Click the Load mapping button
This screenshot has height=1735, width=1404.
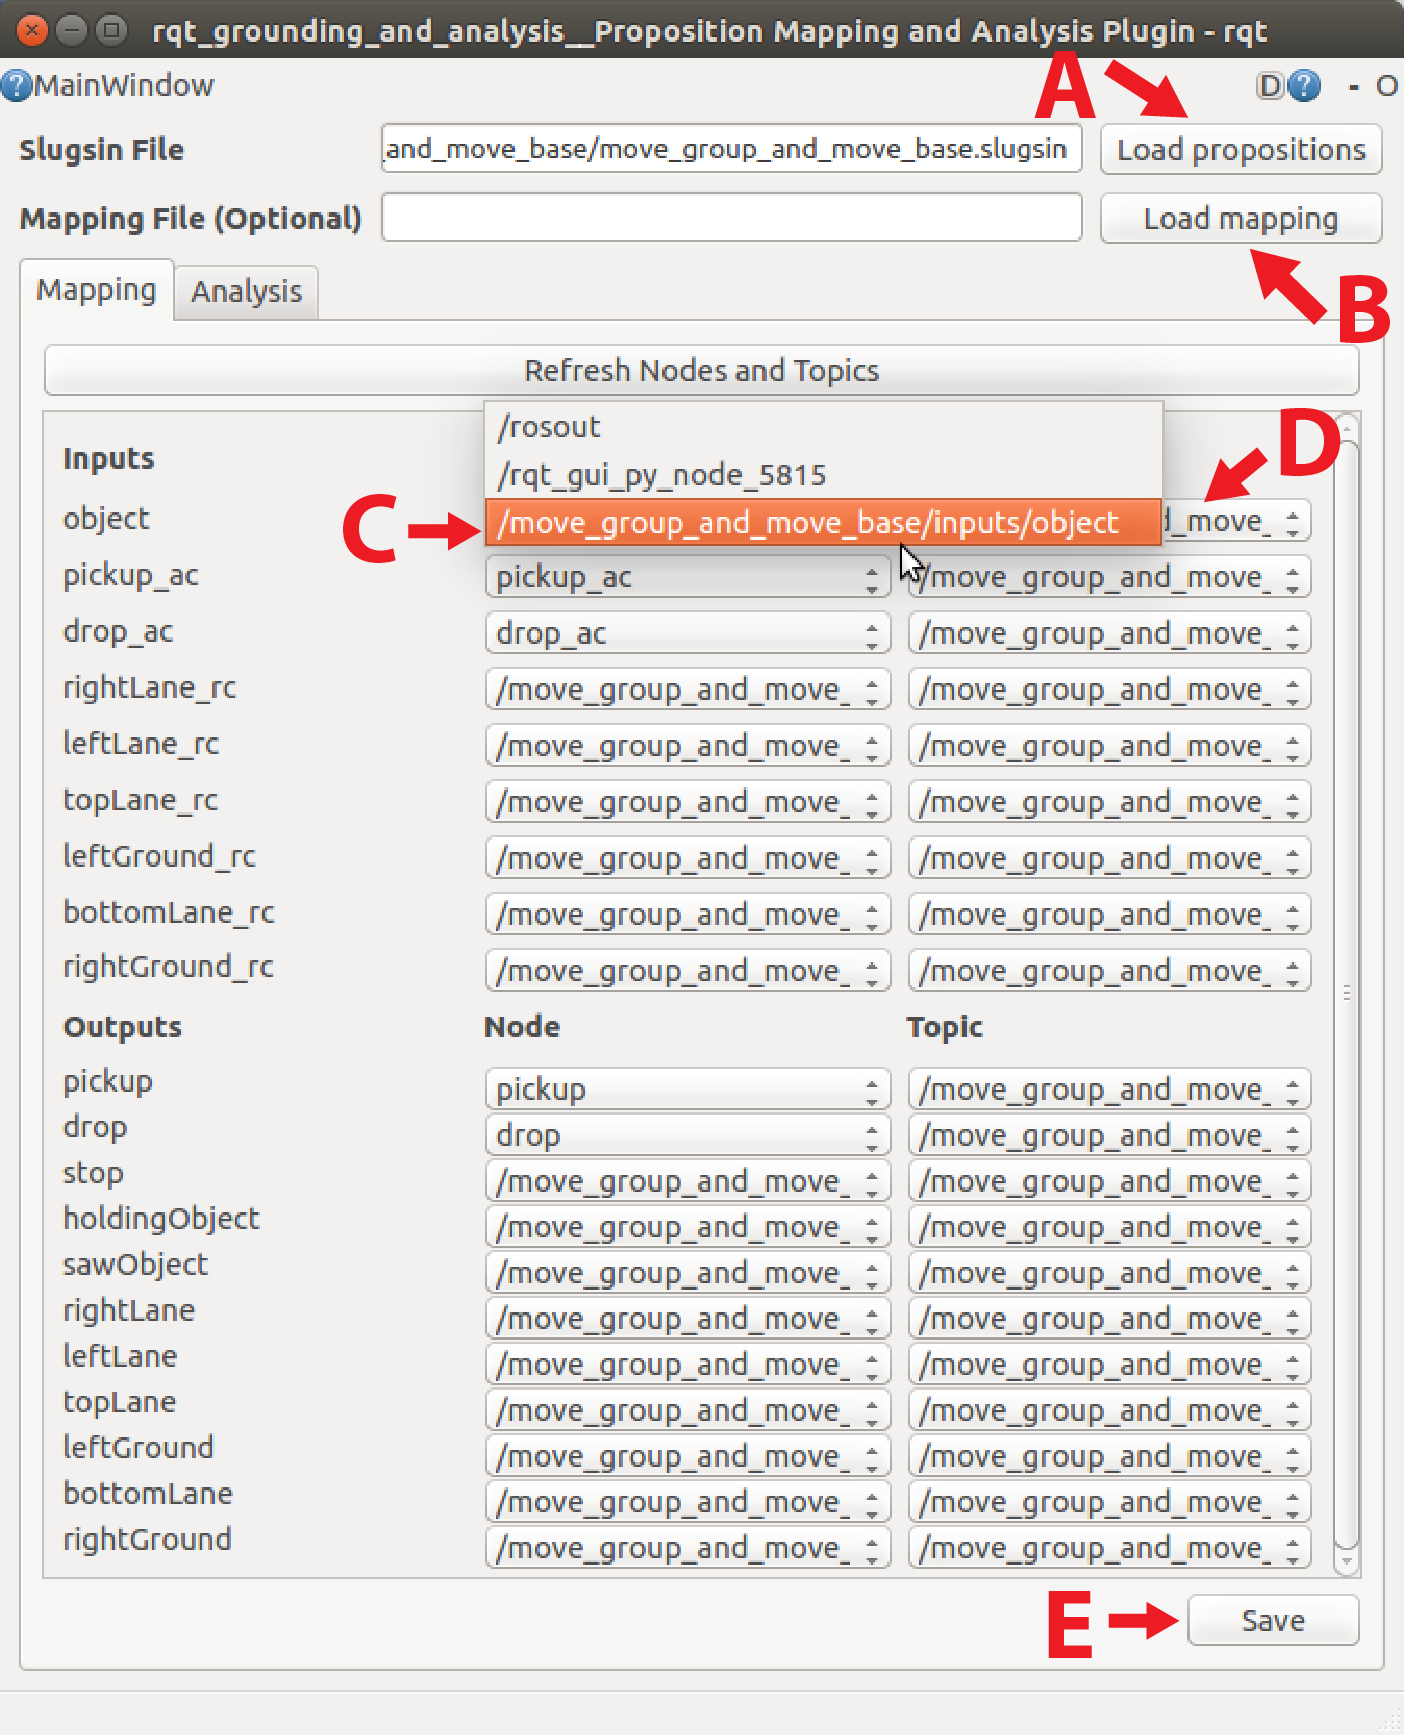pos(1240,219)
